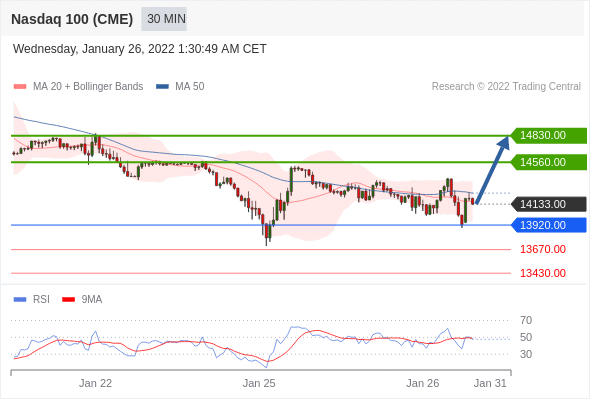This screenshot has width=590, height=400.
Task: Click the RSI 70 level label
Action: [x=526, y=321]
